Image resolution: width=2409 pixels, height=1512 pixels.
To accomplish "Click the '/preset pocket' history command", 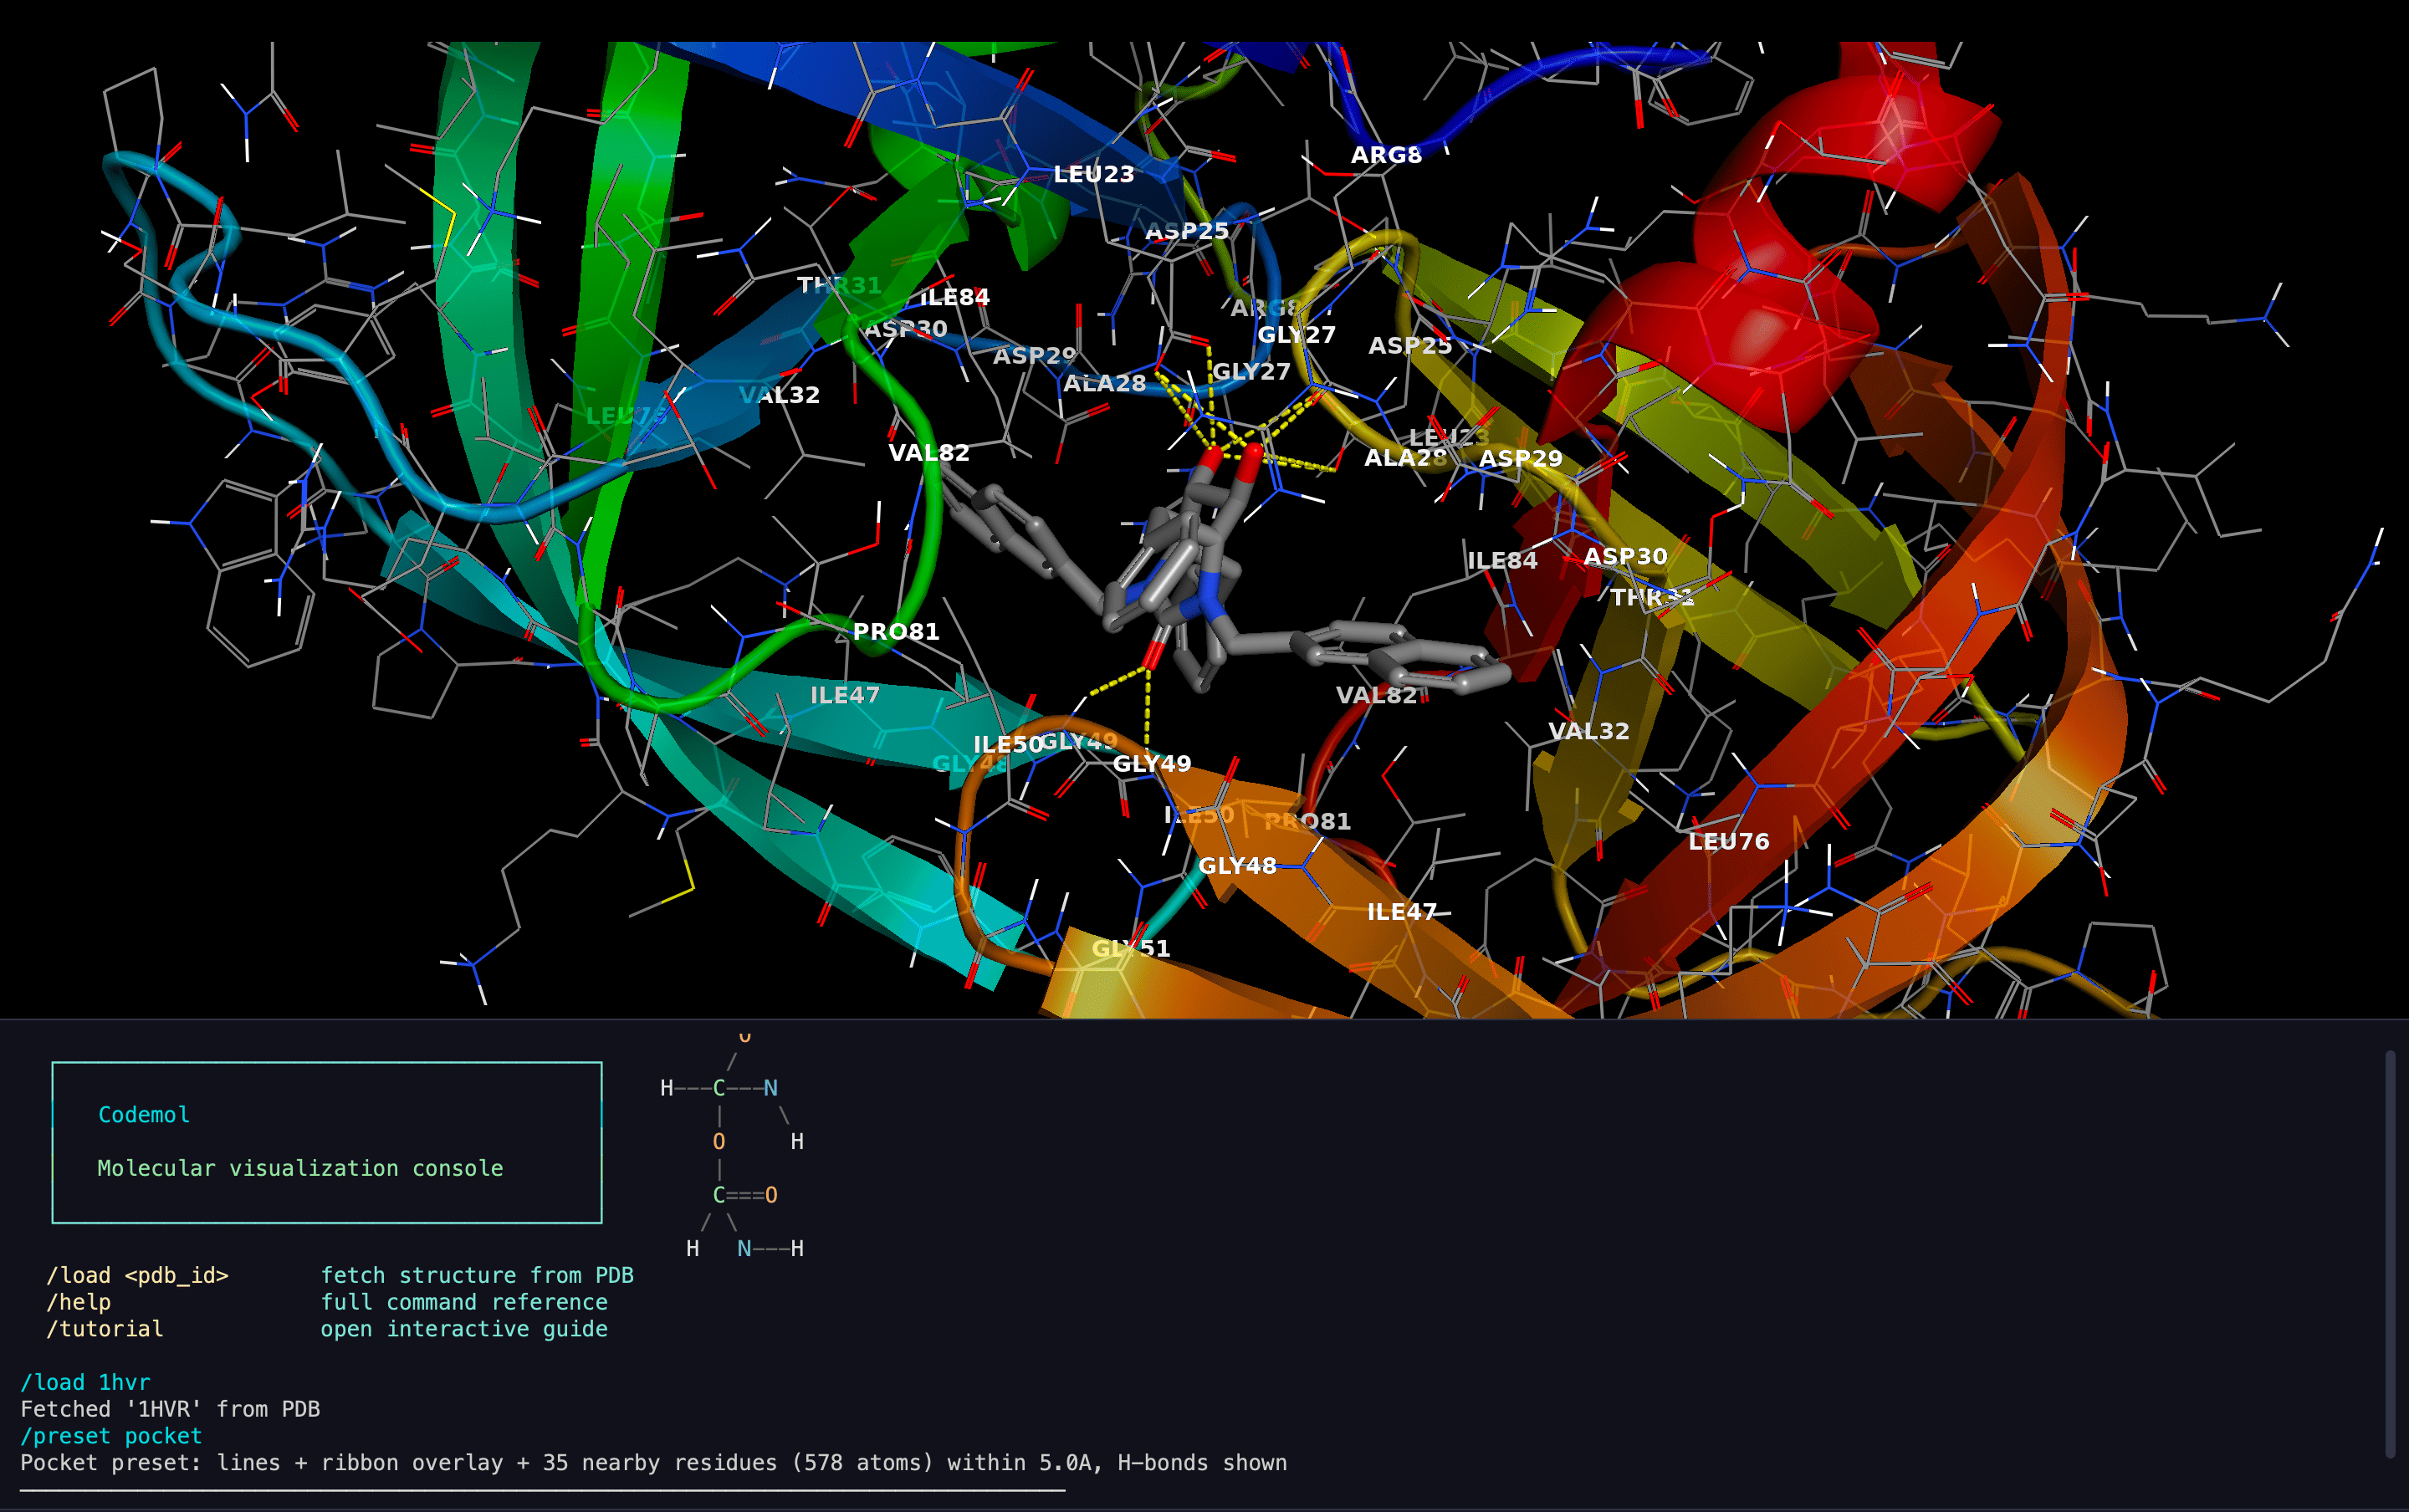I will pos(111,1436).
